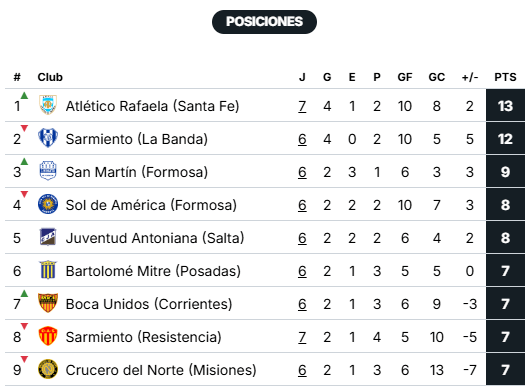Screen dimensions: 531x389
Task: Click the GF column header
Action: pos(405,77)
